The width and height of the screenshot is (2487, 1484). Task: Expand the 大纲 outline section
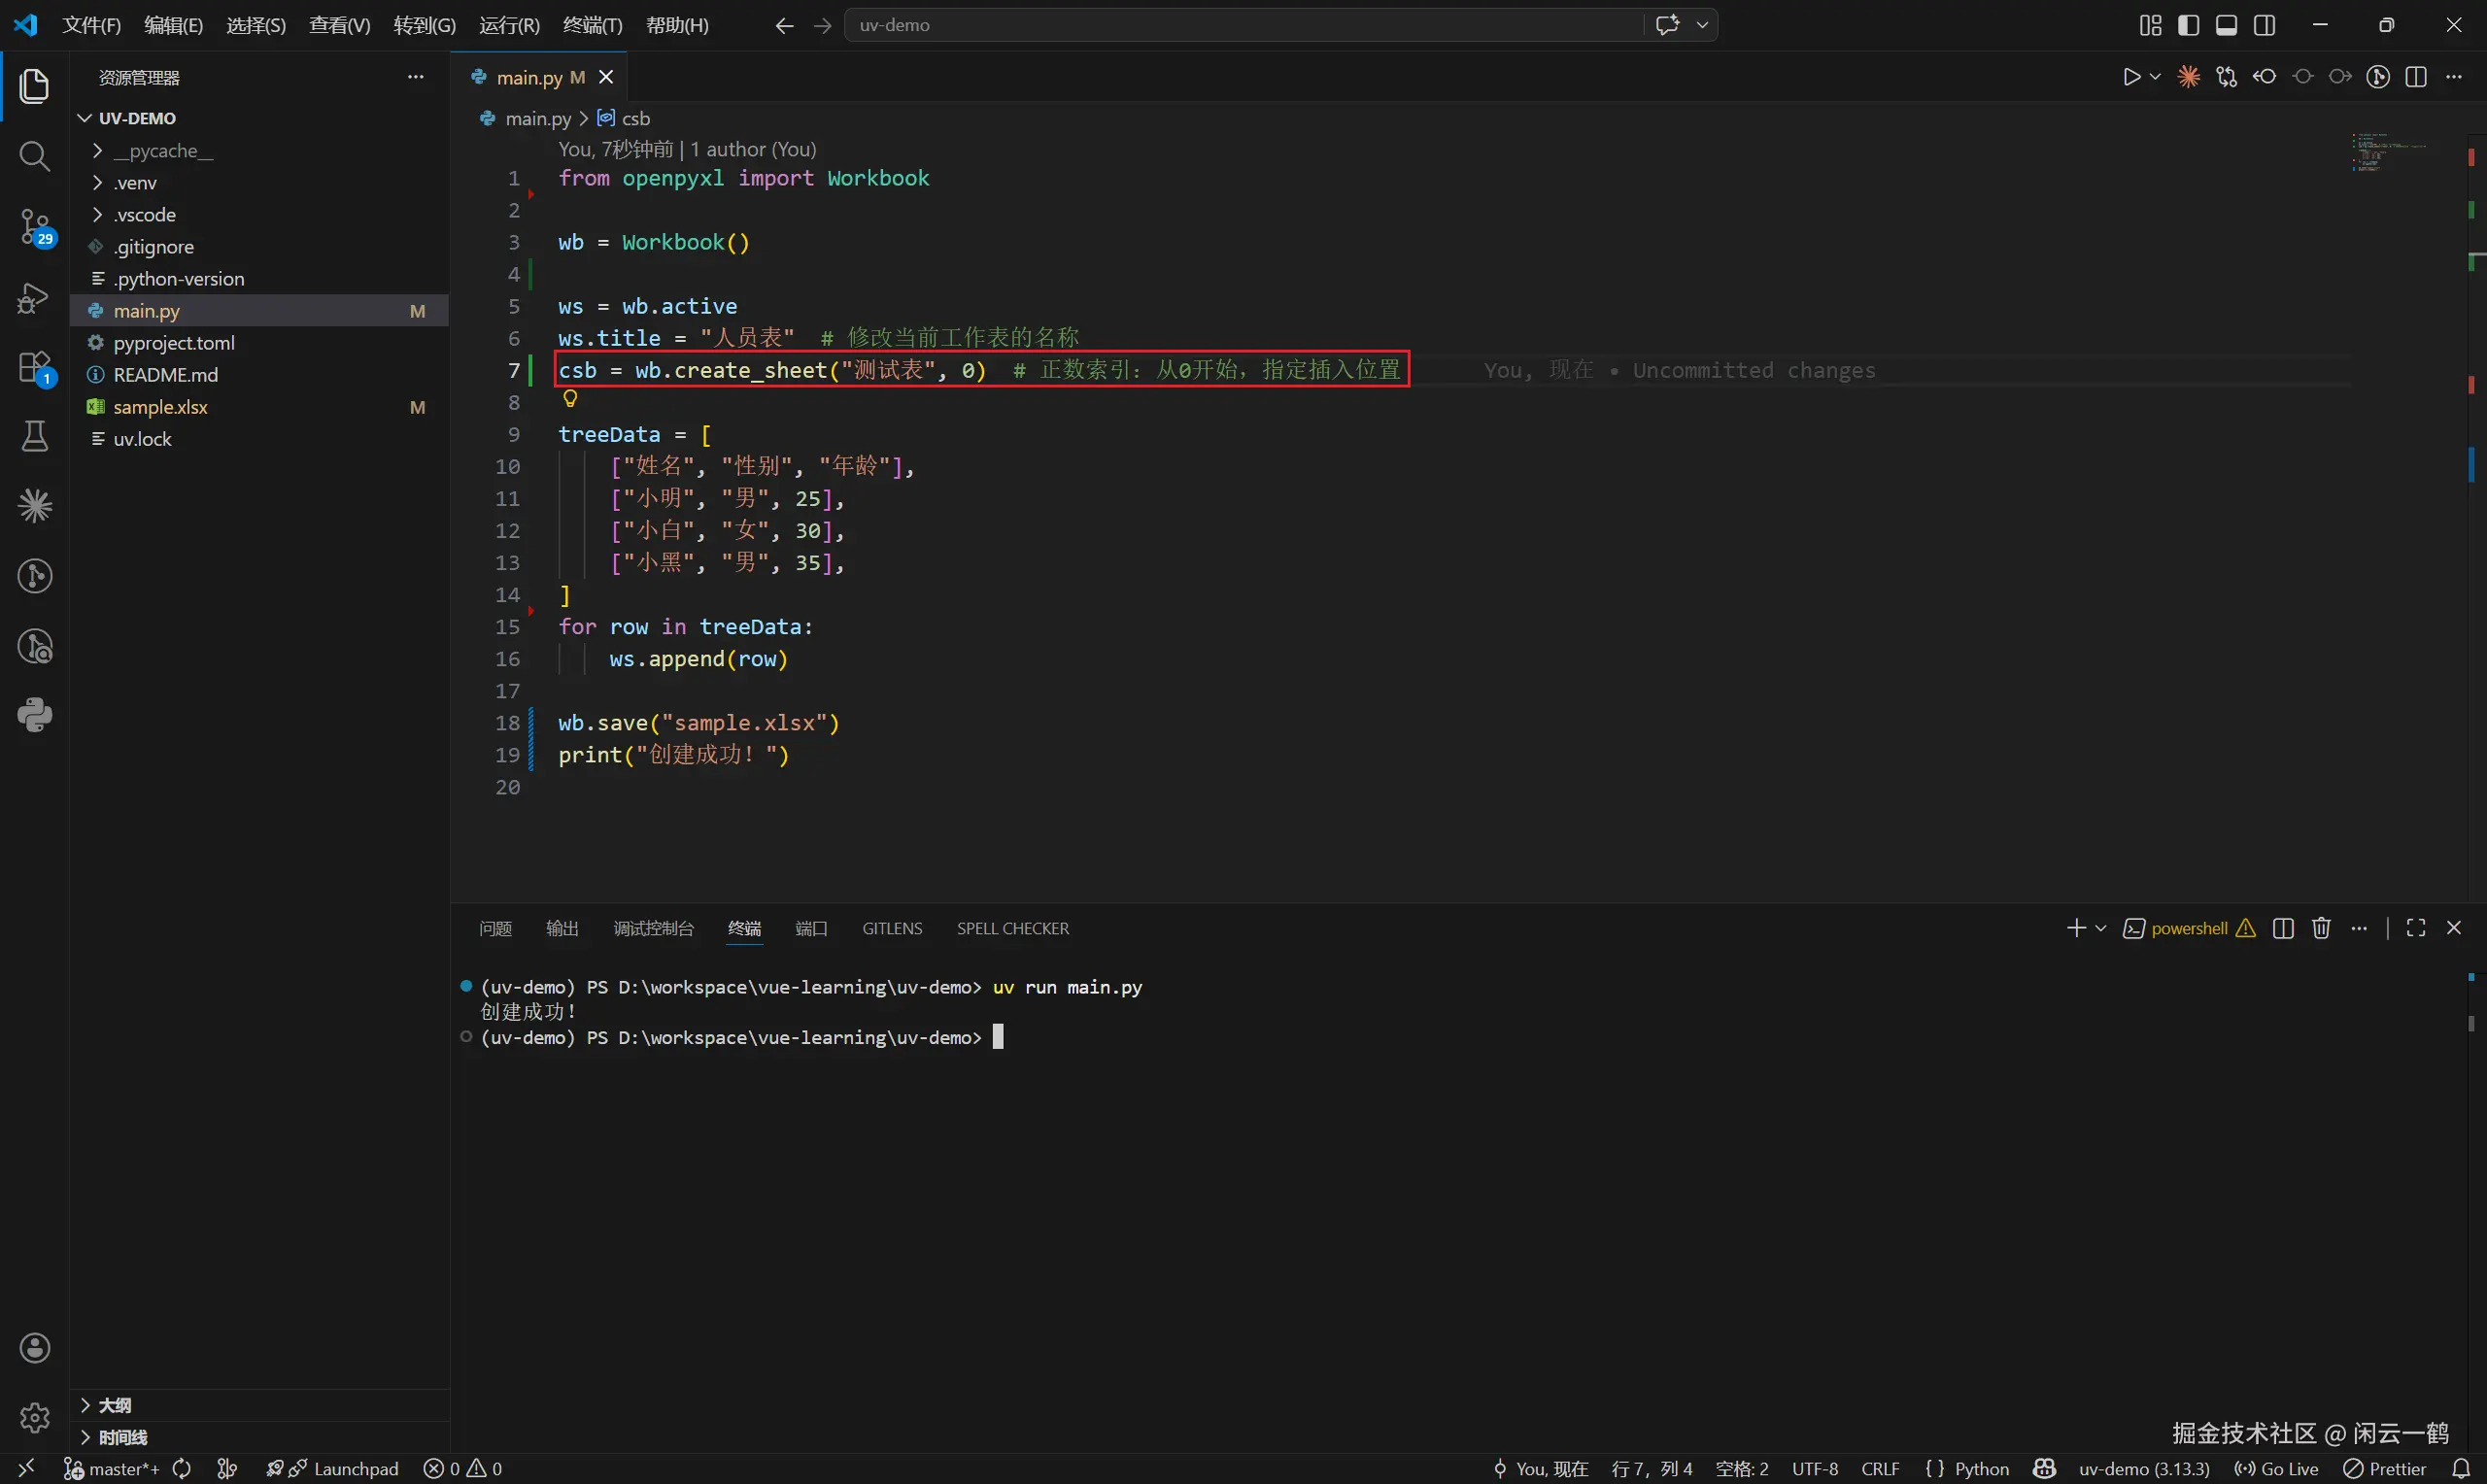(x=114, y=1405)
